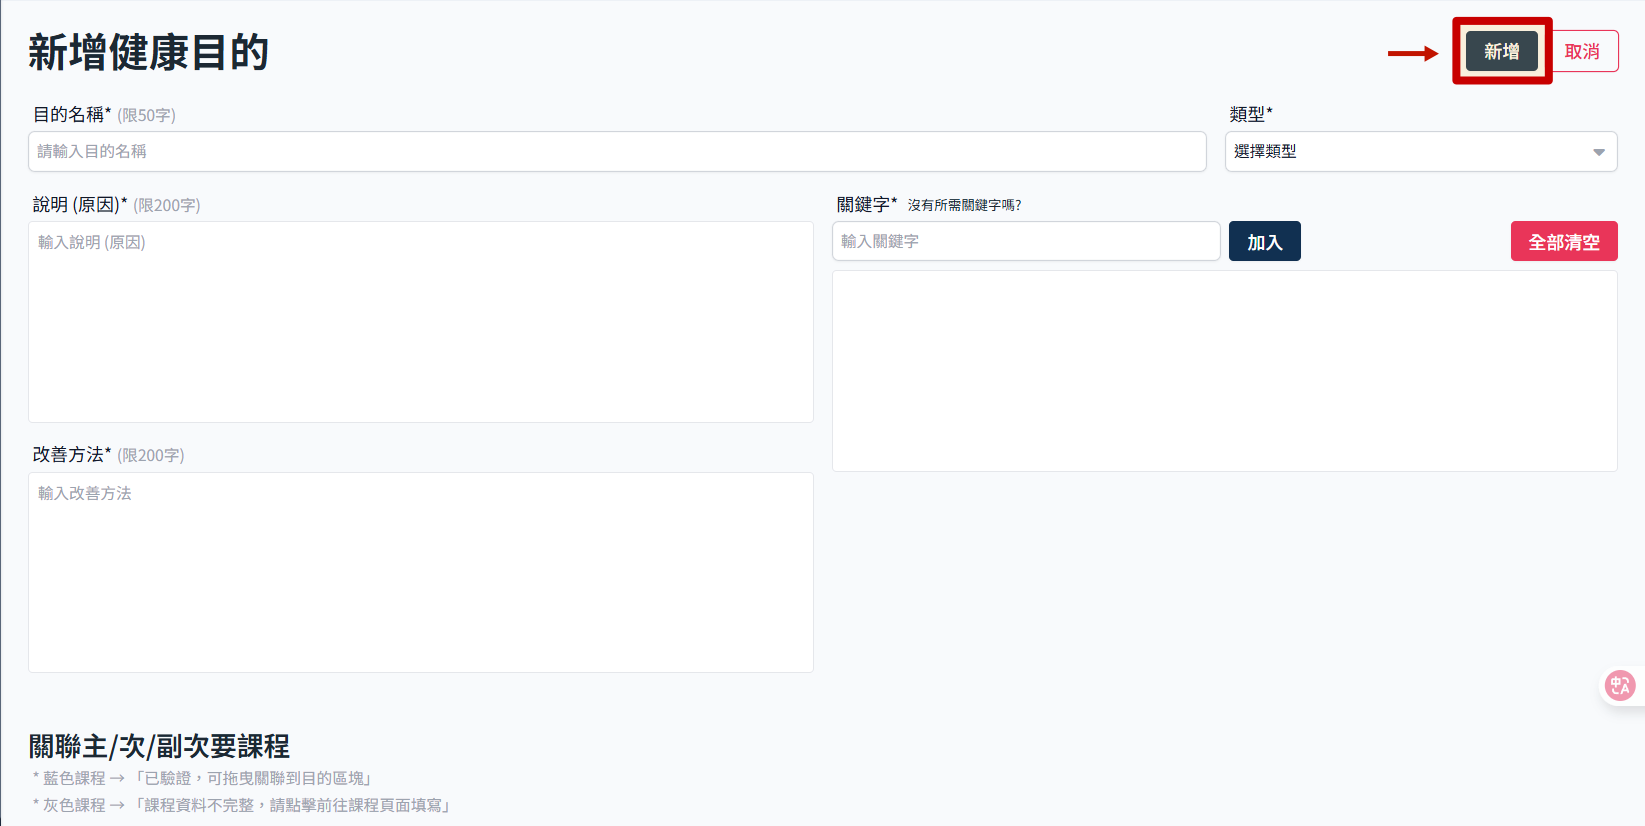Focus the 改善方法 text area
The image size is (1645, 826).
(421, 572)
